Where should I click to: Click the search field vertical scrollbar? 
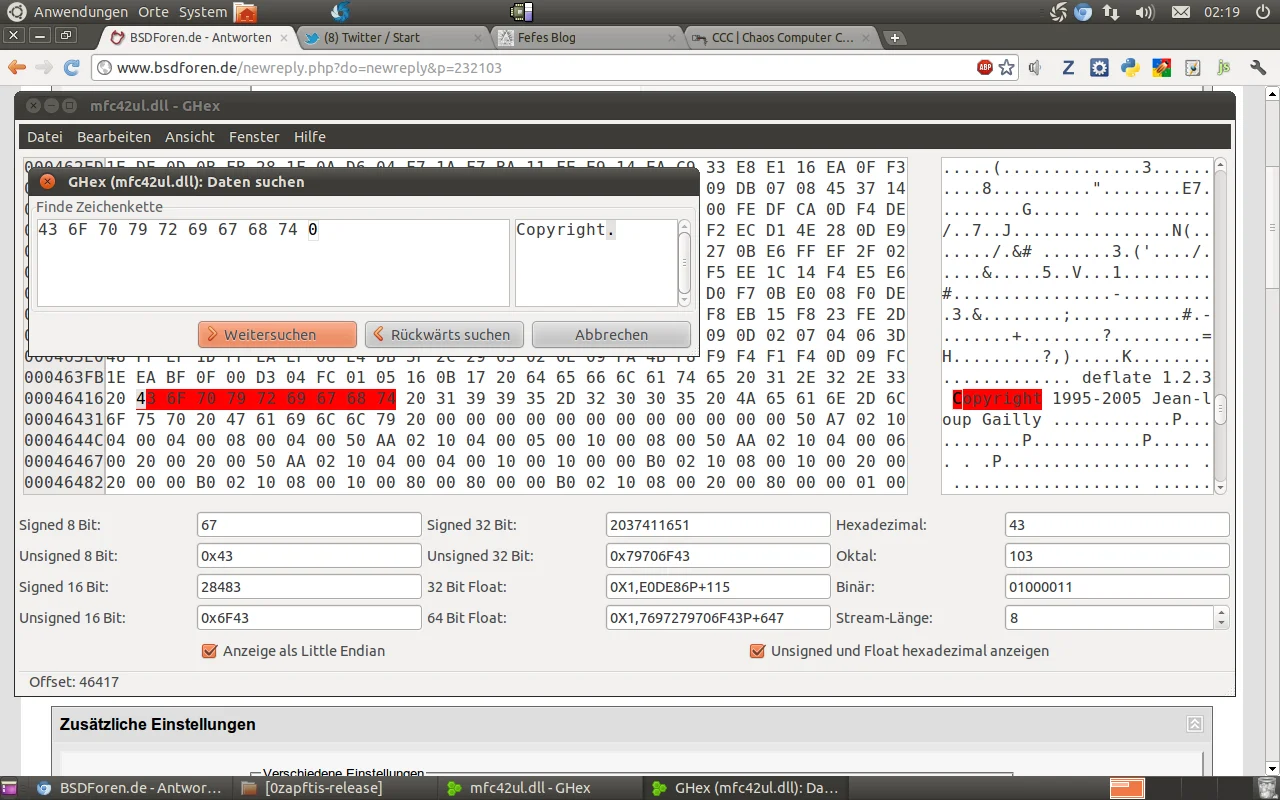[x=685, y=263]
